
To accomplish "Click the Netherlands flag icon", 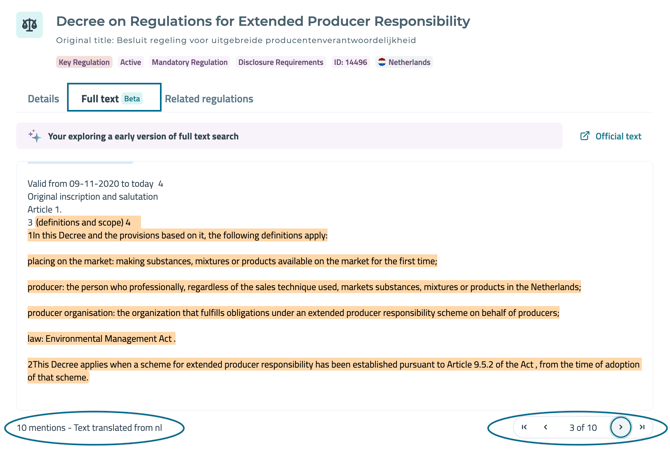I will 381,62.
